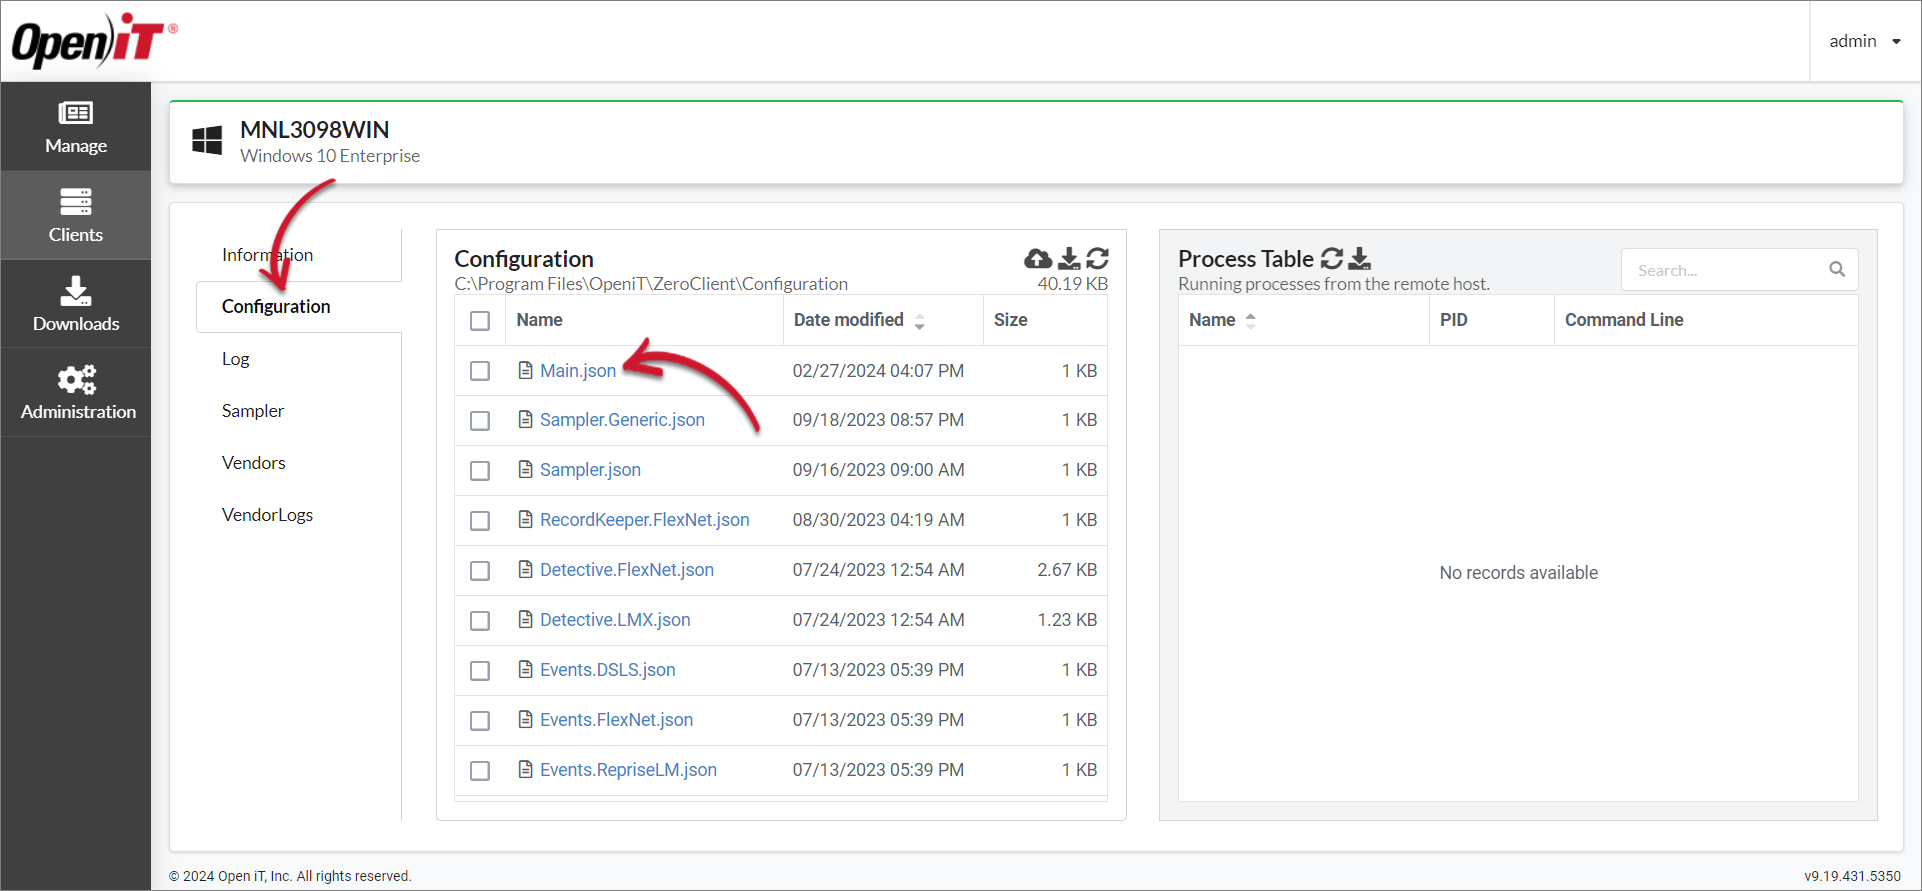Click the Main.json file icon
Image resolution: width=1922 pixels, height=891 pixels.
tap(525, 370)
